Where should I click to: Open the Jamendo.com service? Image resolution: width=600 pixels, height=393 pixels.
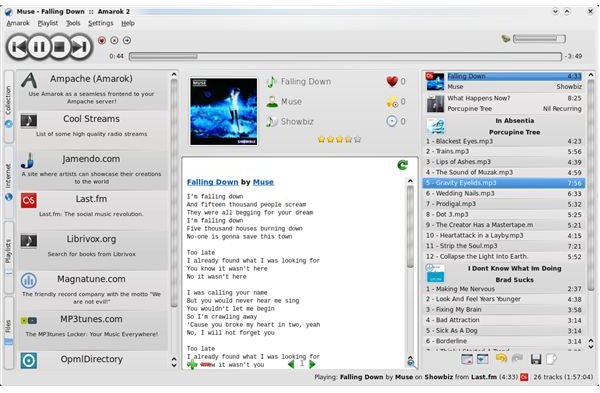coord(92,170)
